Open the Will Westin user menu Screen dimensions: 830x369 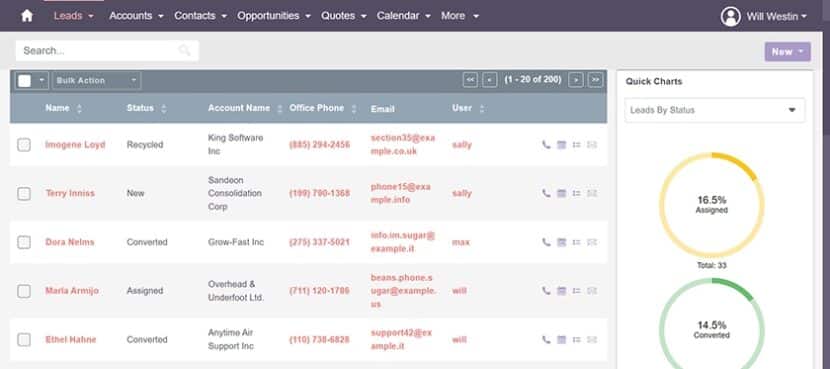pos(764,16)
